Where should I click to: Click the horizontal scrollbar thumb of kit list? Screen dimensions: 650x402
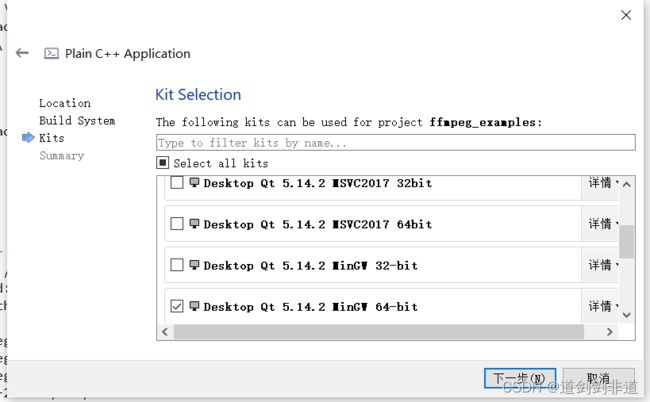[379, 332]
